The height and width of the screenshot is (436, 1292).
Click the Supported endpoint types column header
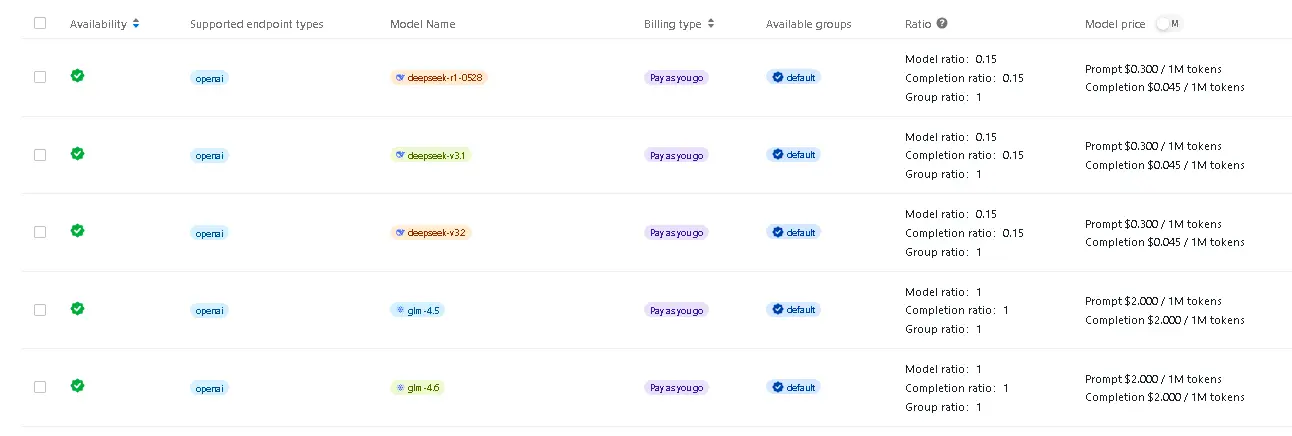click(257, 24)
